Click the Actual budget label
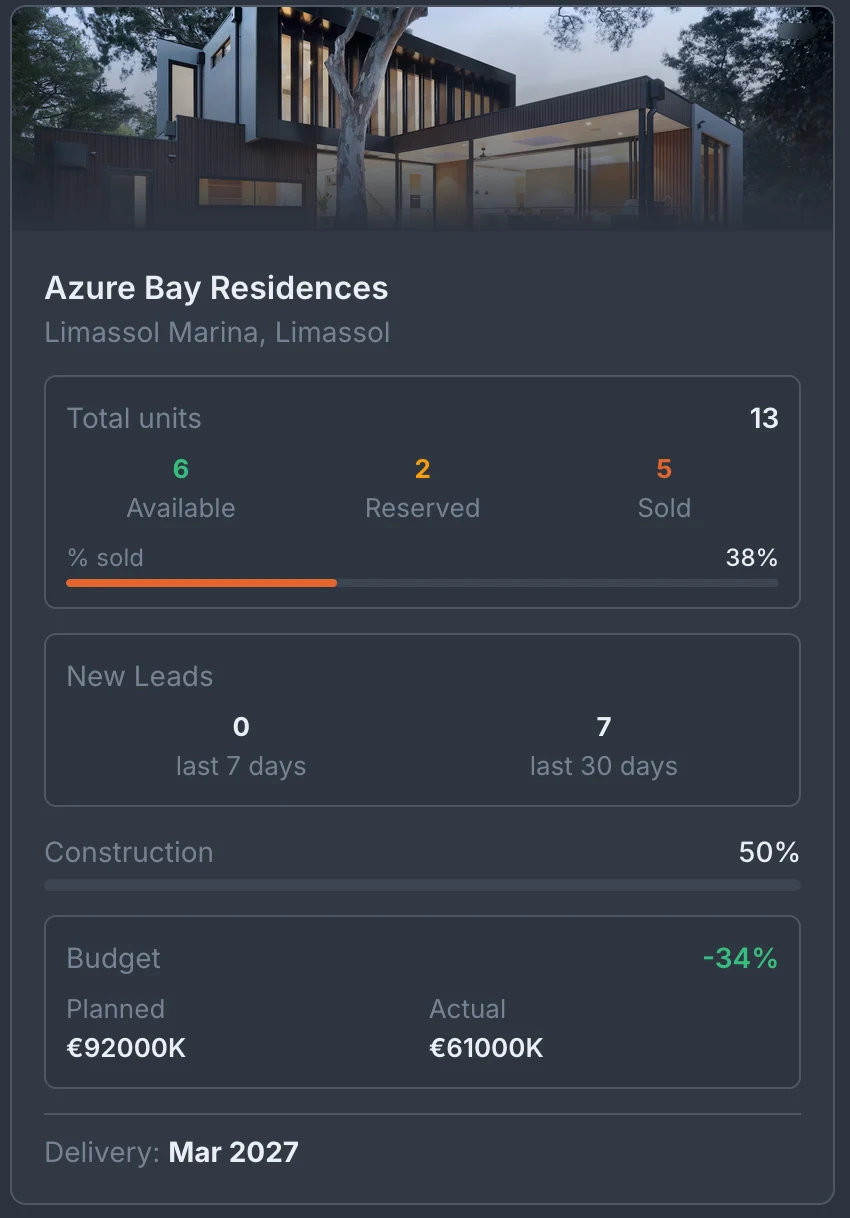 click(467, 1009)
